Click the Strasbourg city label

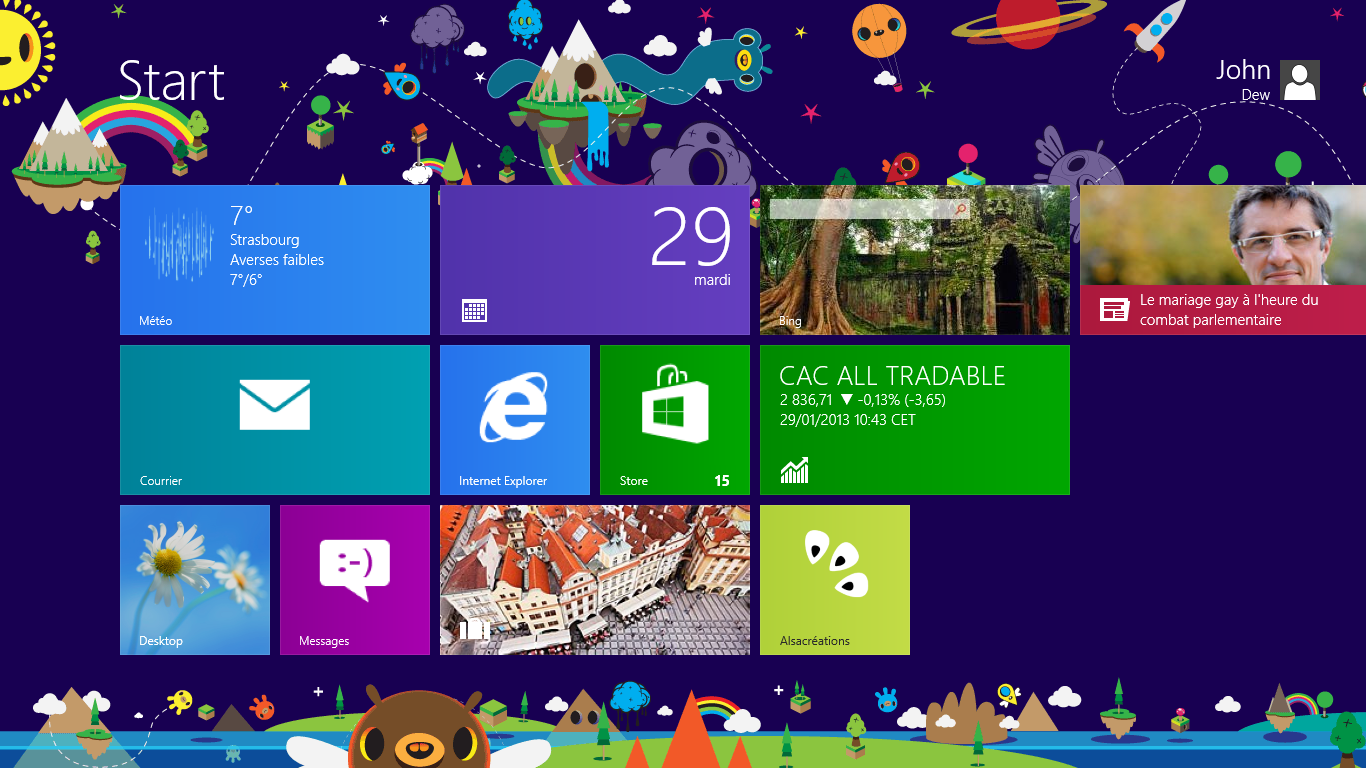(x=264, y=240)
